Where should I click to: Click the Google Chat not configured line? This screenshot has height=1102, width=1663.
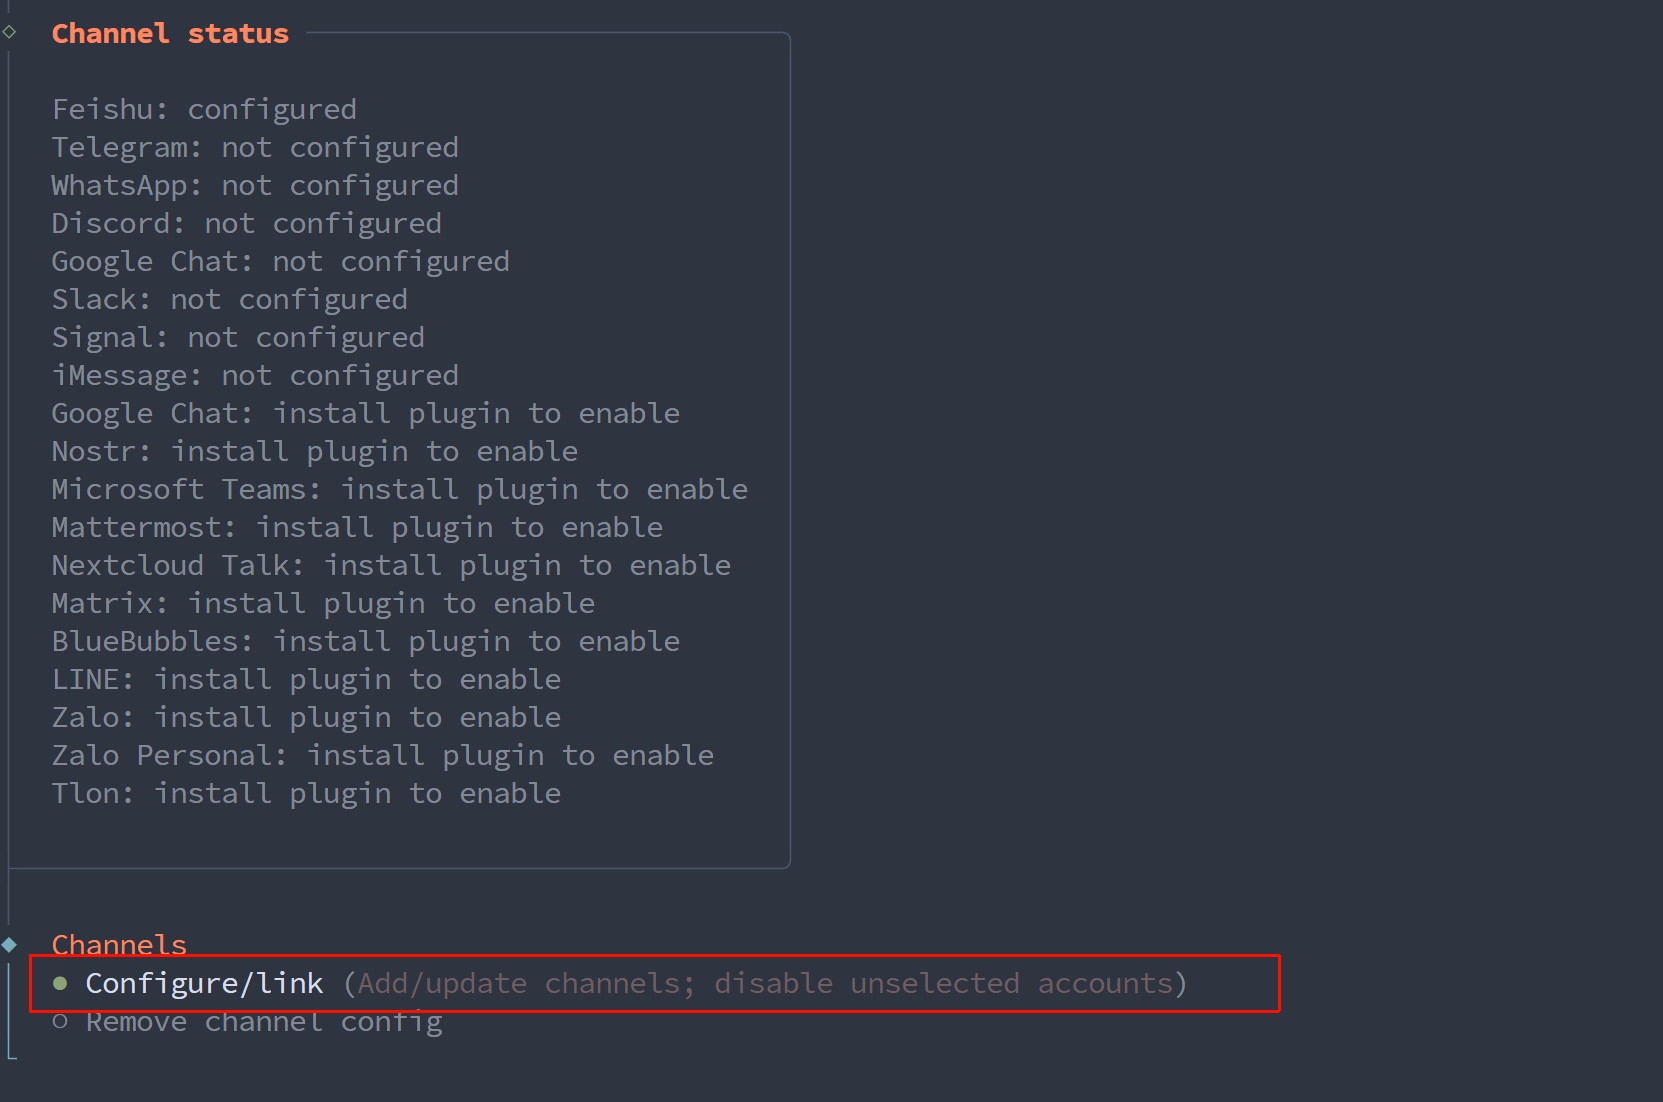281,261
